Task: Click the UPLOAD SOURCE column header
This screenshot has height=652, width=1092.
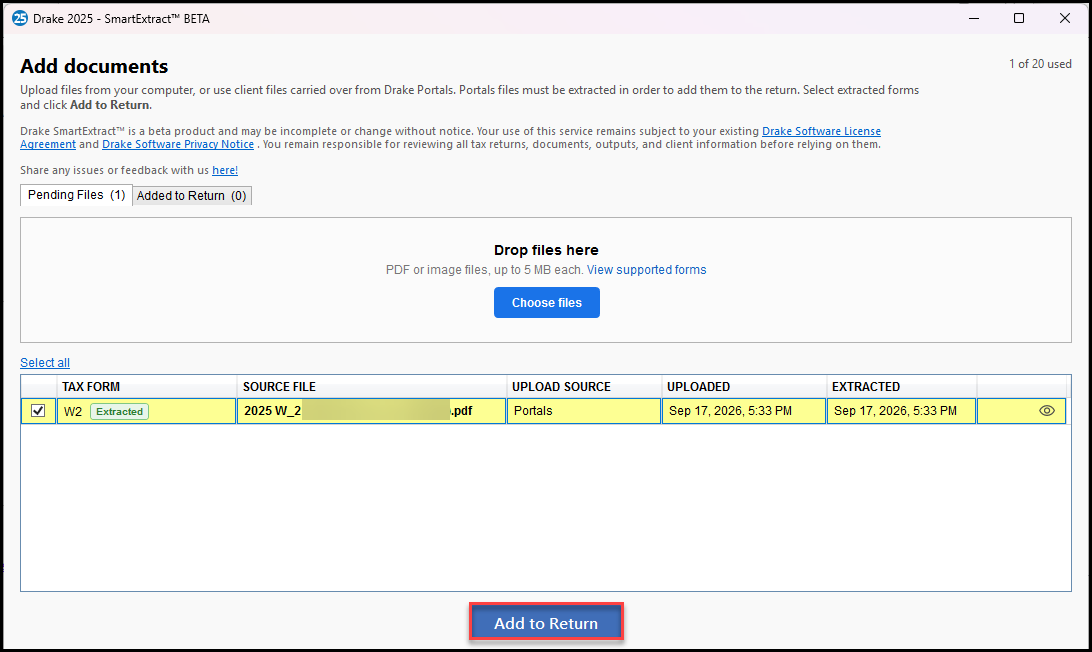Action: click(584, 387)
